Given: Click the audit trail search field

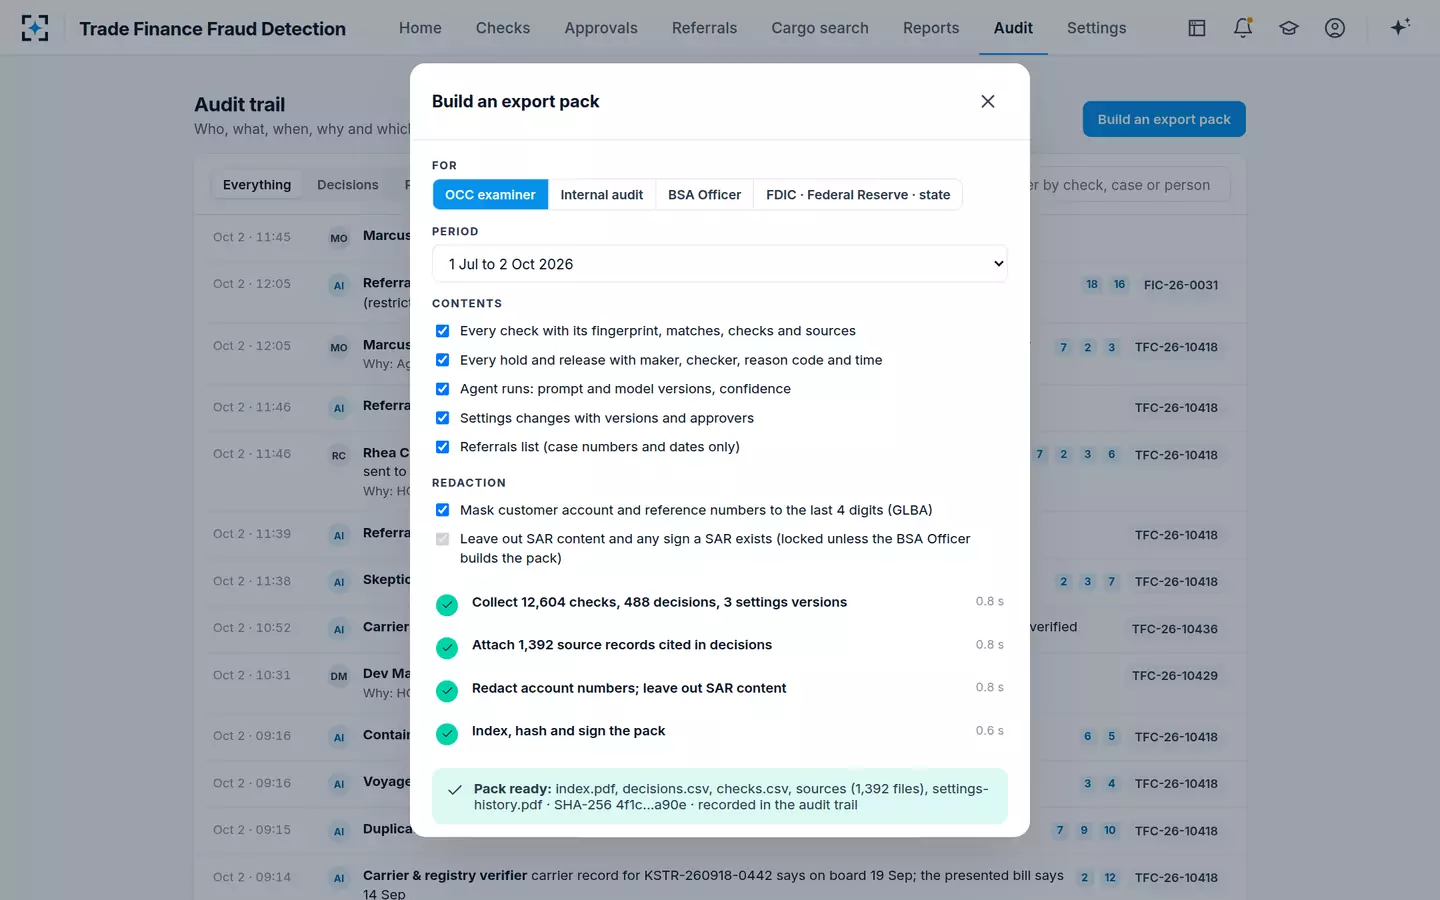Looking at the screenshot, I should coord(1128,185).
